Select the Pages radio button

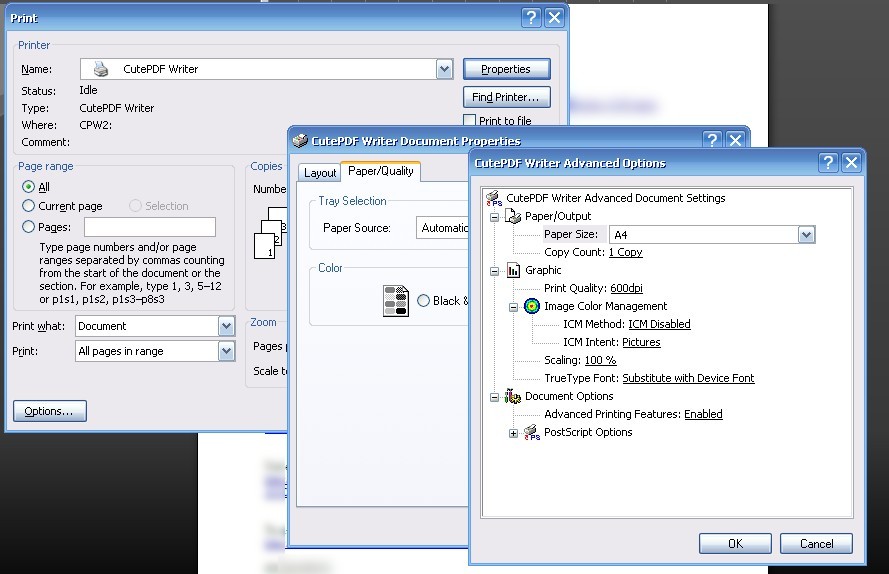(x=28, y=227)
